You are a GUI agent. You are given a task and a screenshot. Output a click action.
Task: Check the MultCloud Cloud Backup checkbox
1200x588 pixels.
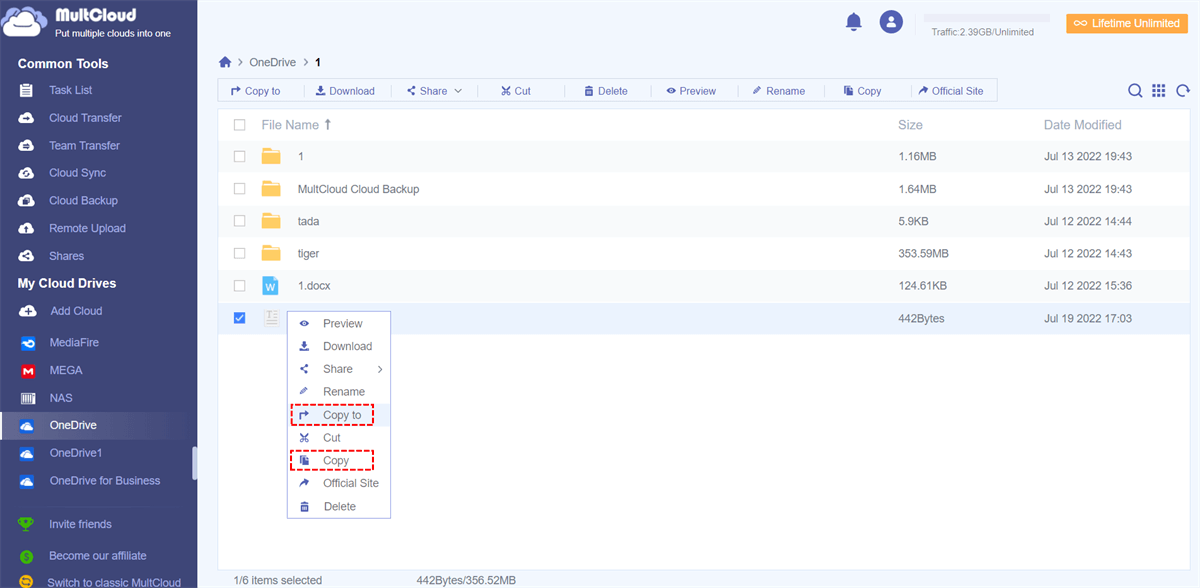pos(239,188)
